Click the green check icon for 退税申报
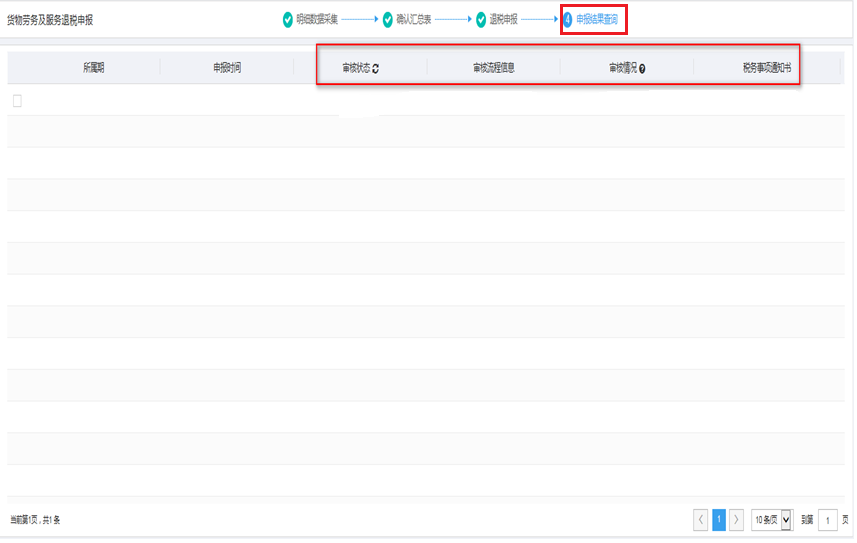The width and height of the screenshot is (857, 543). coord(480,19)
